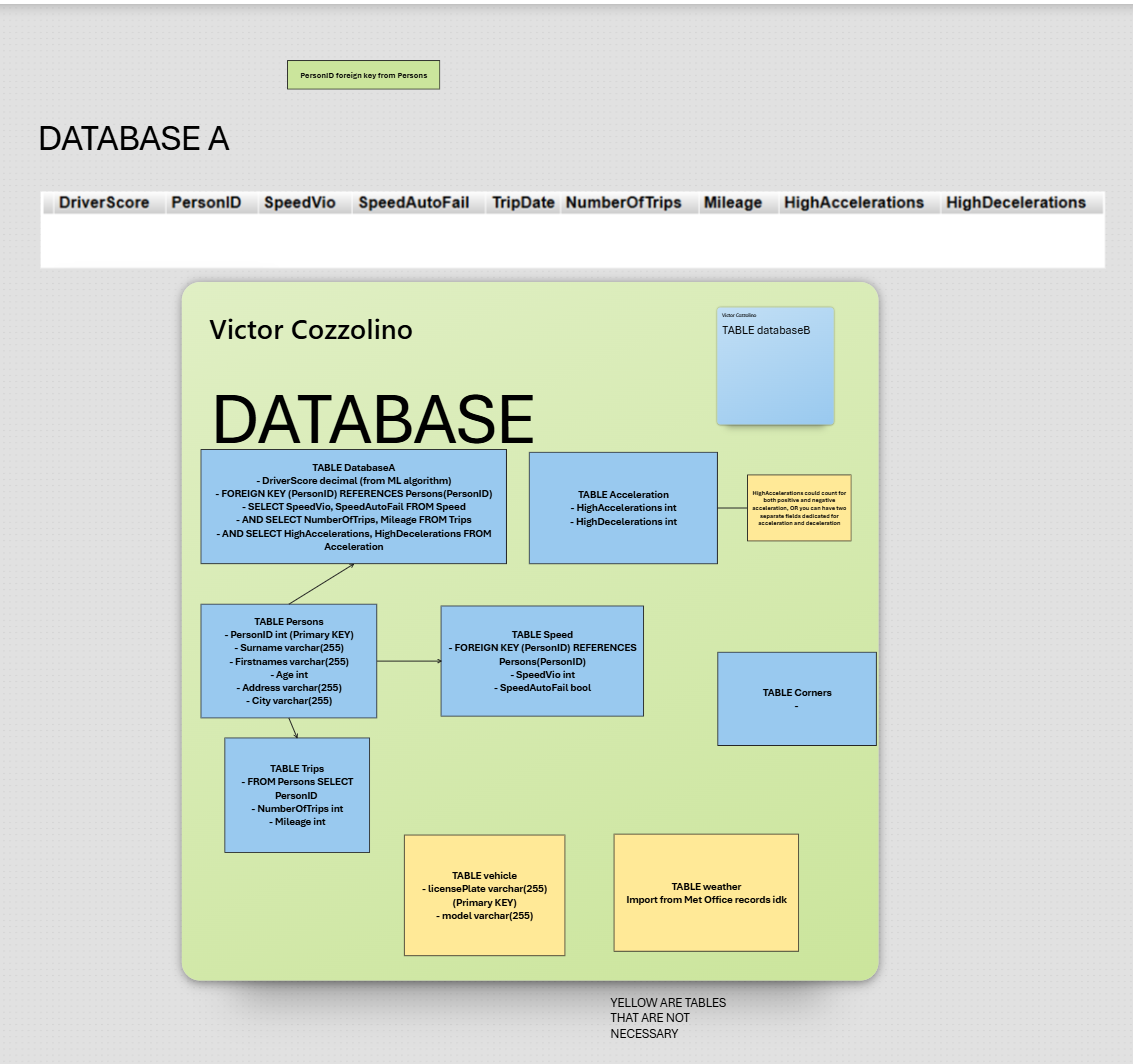Select the 'PersonID foreign key from Persons' note
This screenshot has height=1064, width=1133.
[x=363, y=75]
